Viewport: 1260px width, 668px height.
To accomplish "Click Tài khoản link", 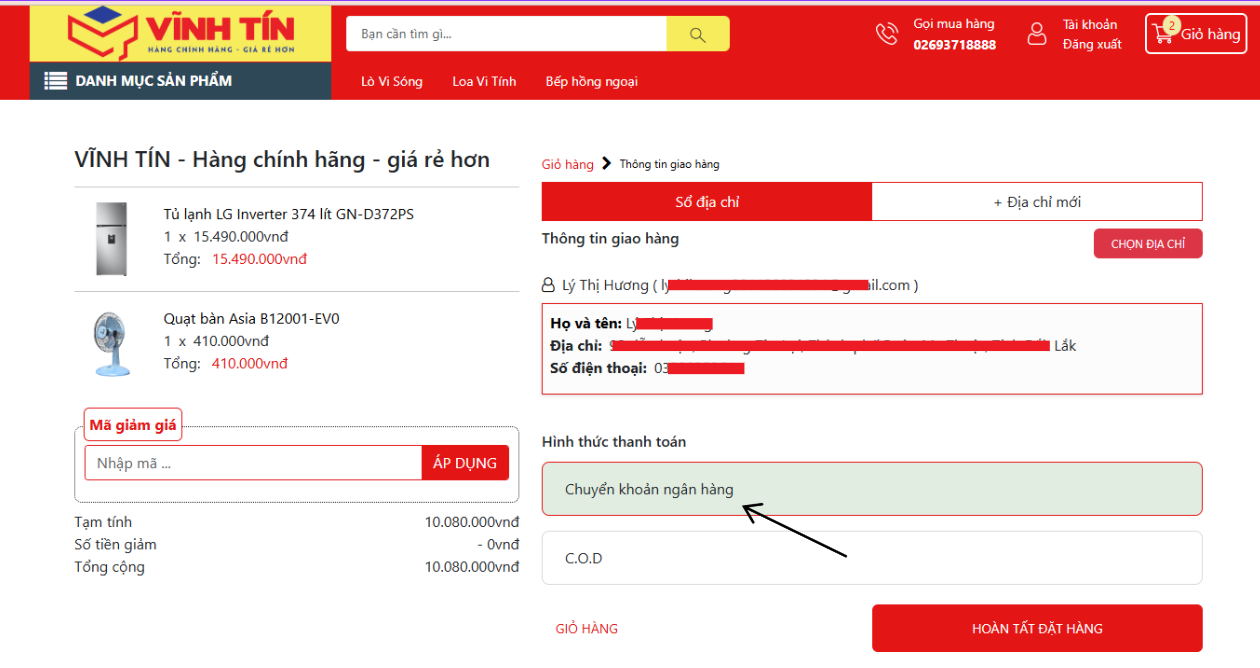I will 1090,24.
